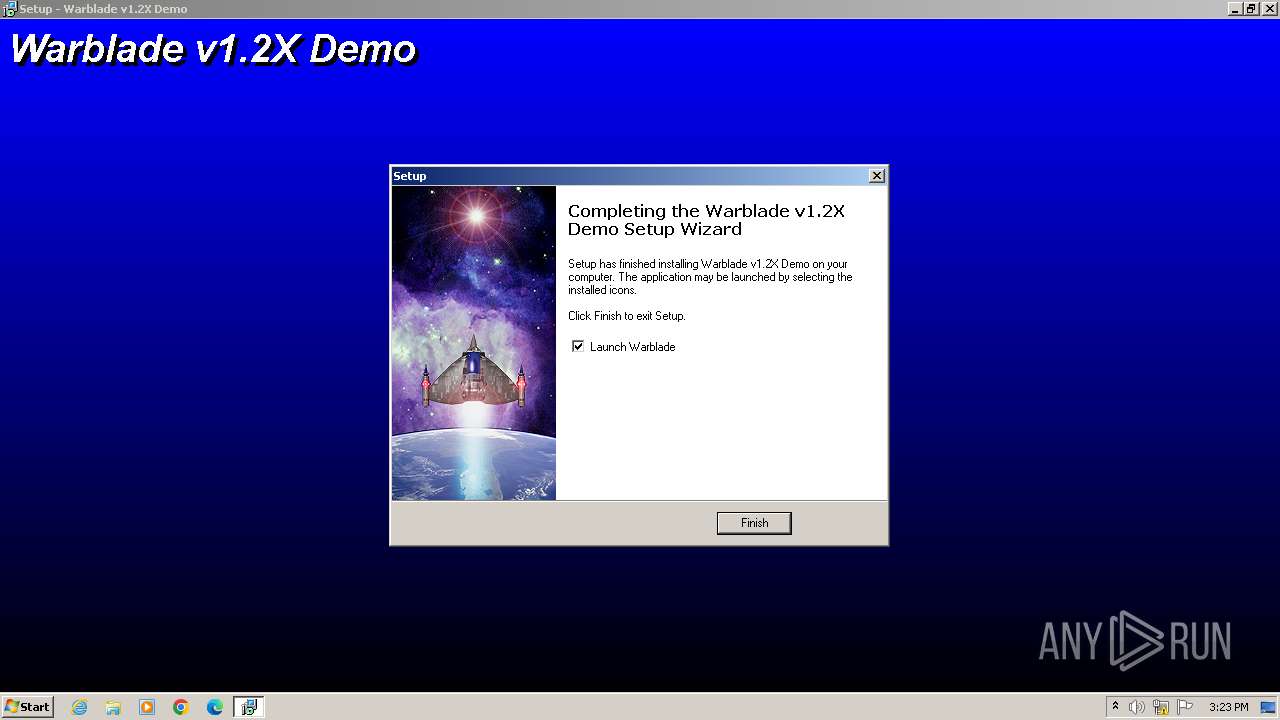Click the 'Setup' dialog title bar text

click(x=410, y=176)
